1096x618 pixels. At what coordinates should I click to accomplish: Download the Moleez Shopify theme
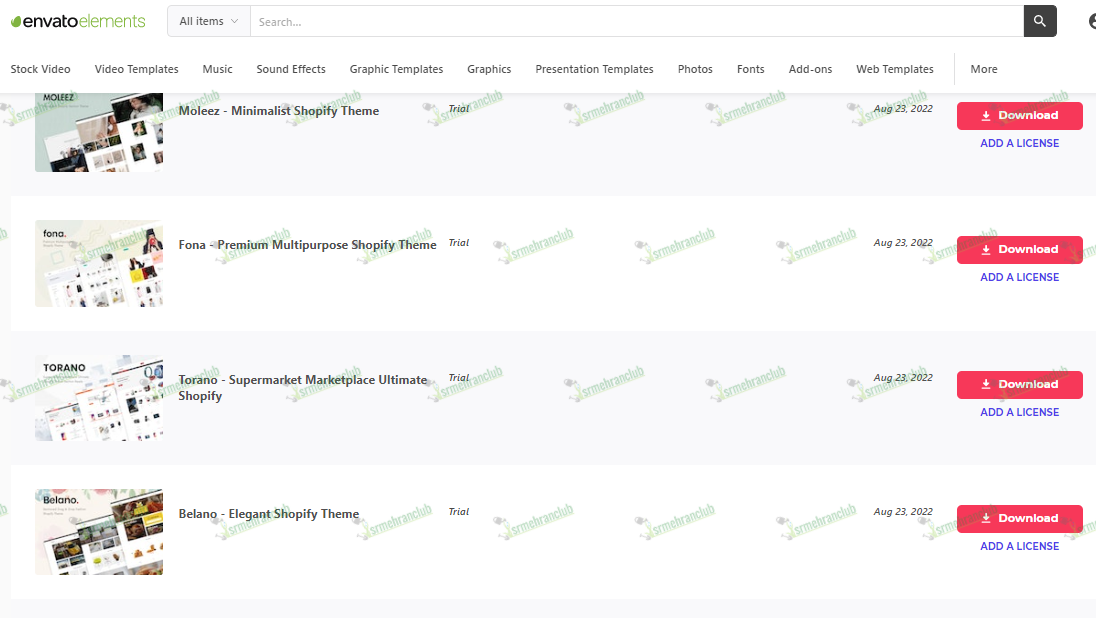pyautogui.click(x=1020, y=115)
